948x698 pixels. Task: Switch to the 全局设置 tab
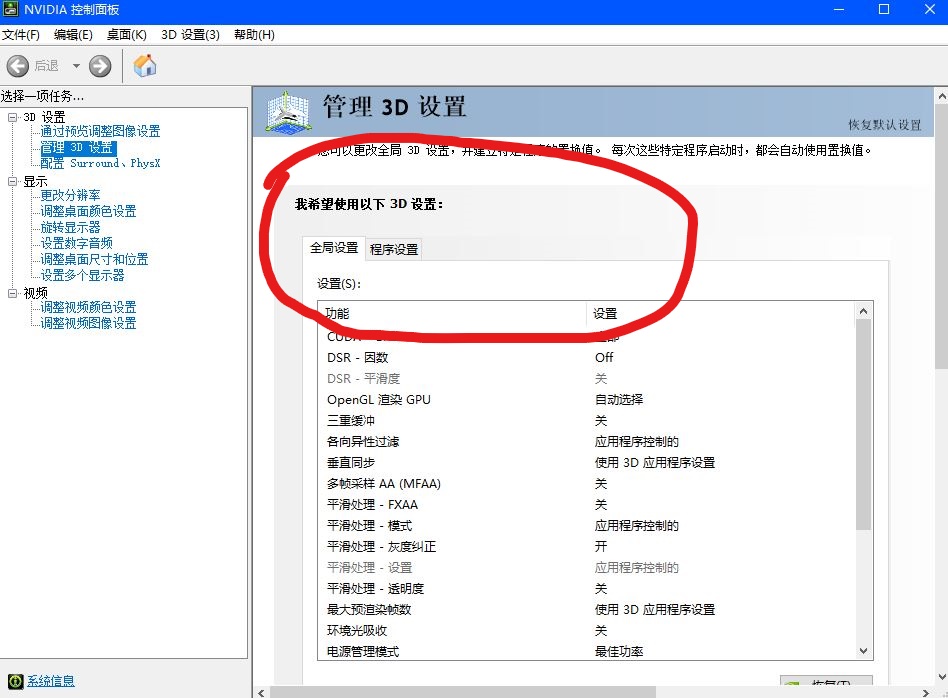coord(334,248)
